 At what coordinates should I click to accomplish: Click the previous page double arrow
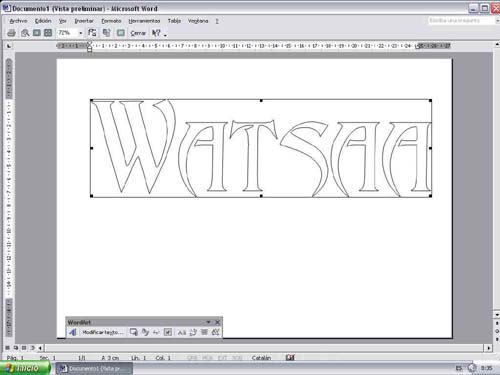click(x=497, y=323)
